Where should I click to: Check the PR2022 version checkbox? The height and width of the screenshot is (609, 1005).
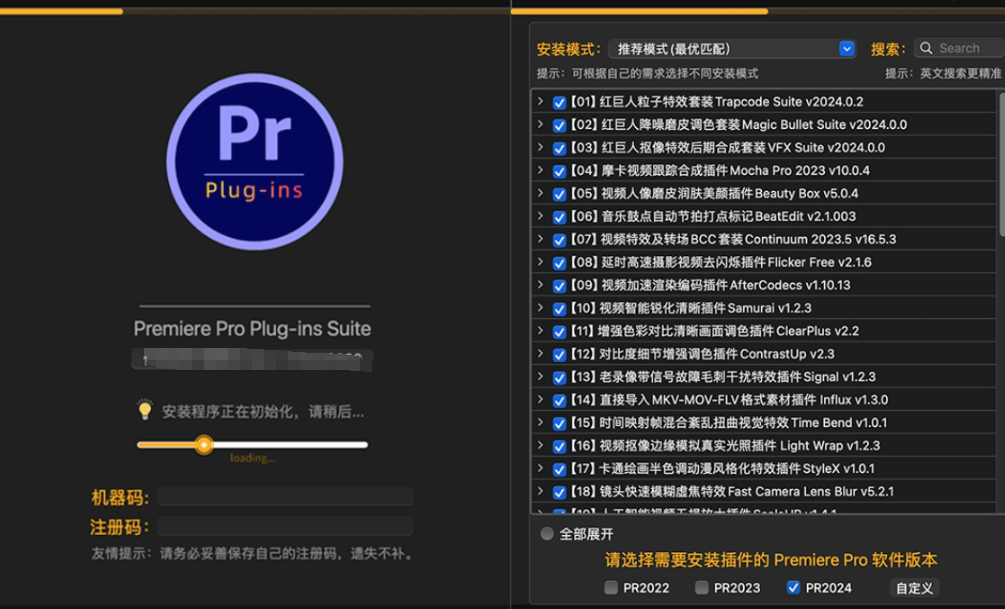[611, 587]
